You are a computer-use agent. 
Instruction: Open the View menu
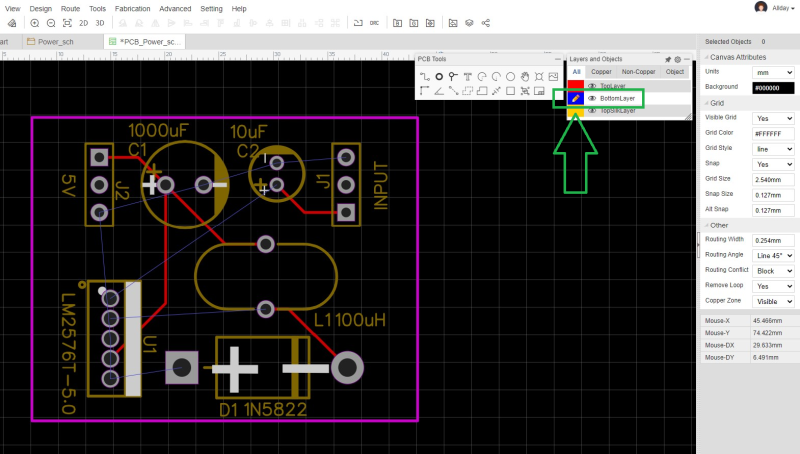pos(13,9)
